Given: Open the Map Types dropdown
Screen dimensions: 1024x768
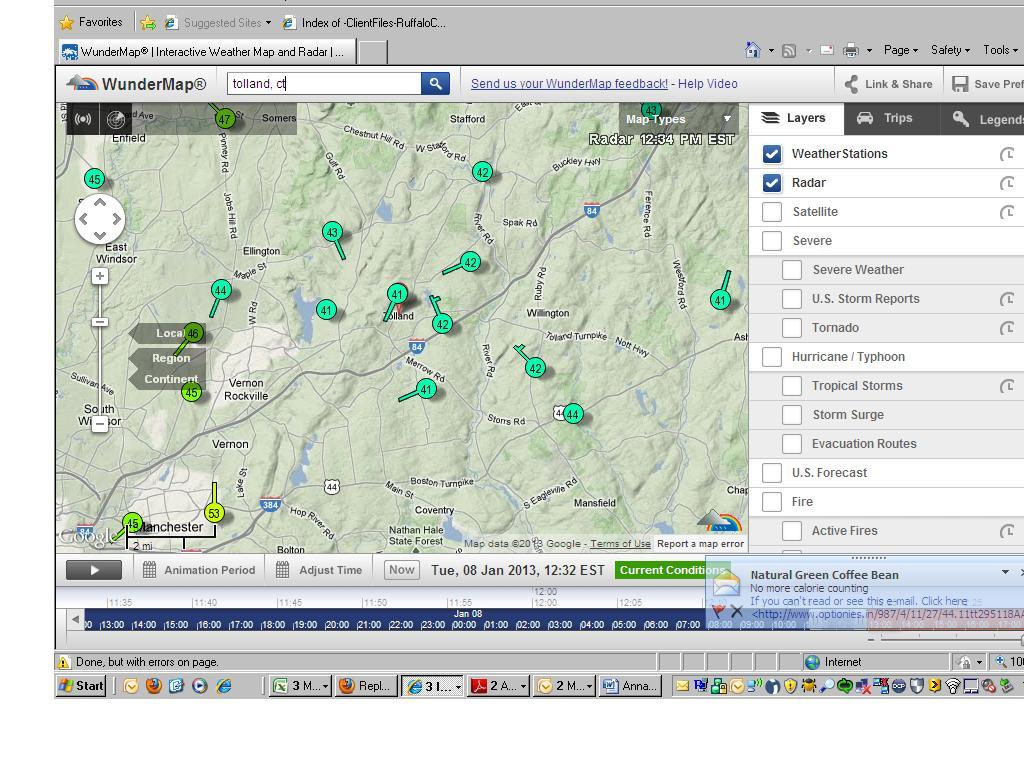Looking at the screenshot, I should click(678, 119).
